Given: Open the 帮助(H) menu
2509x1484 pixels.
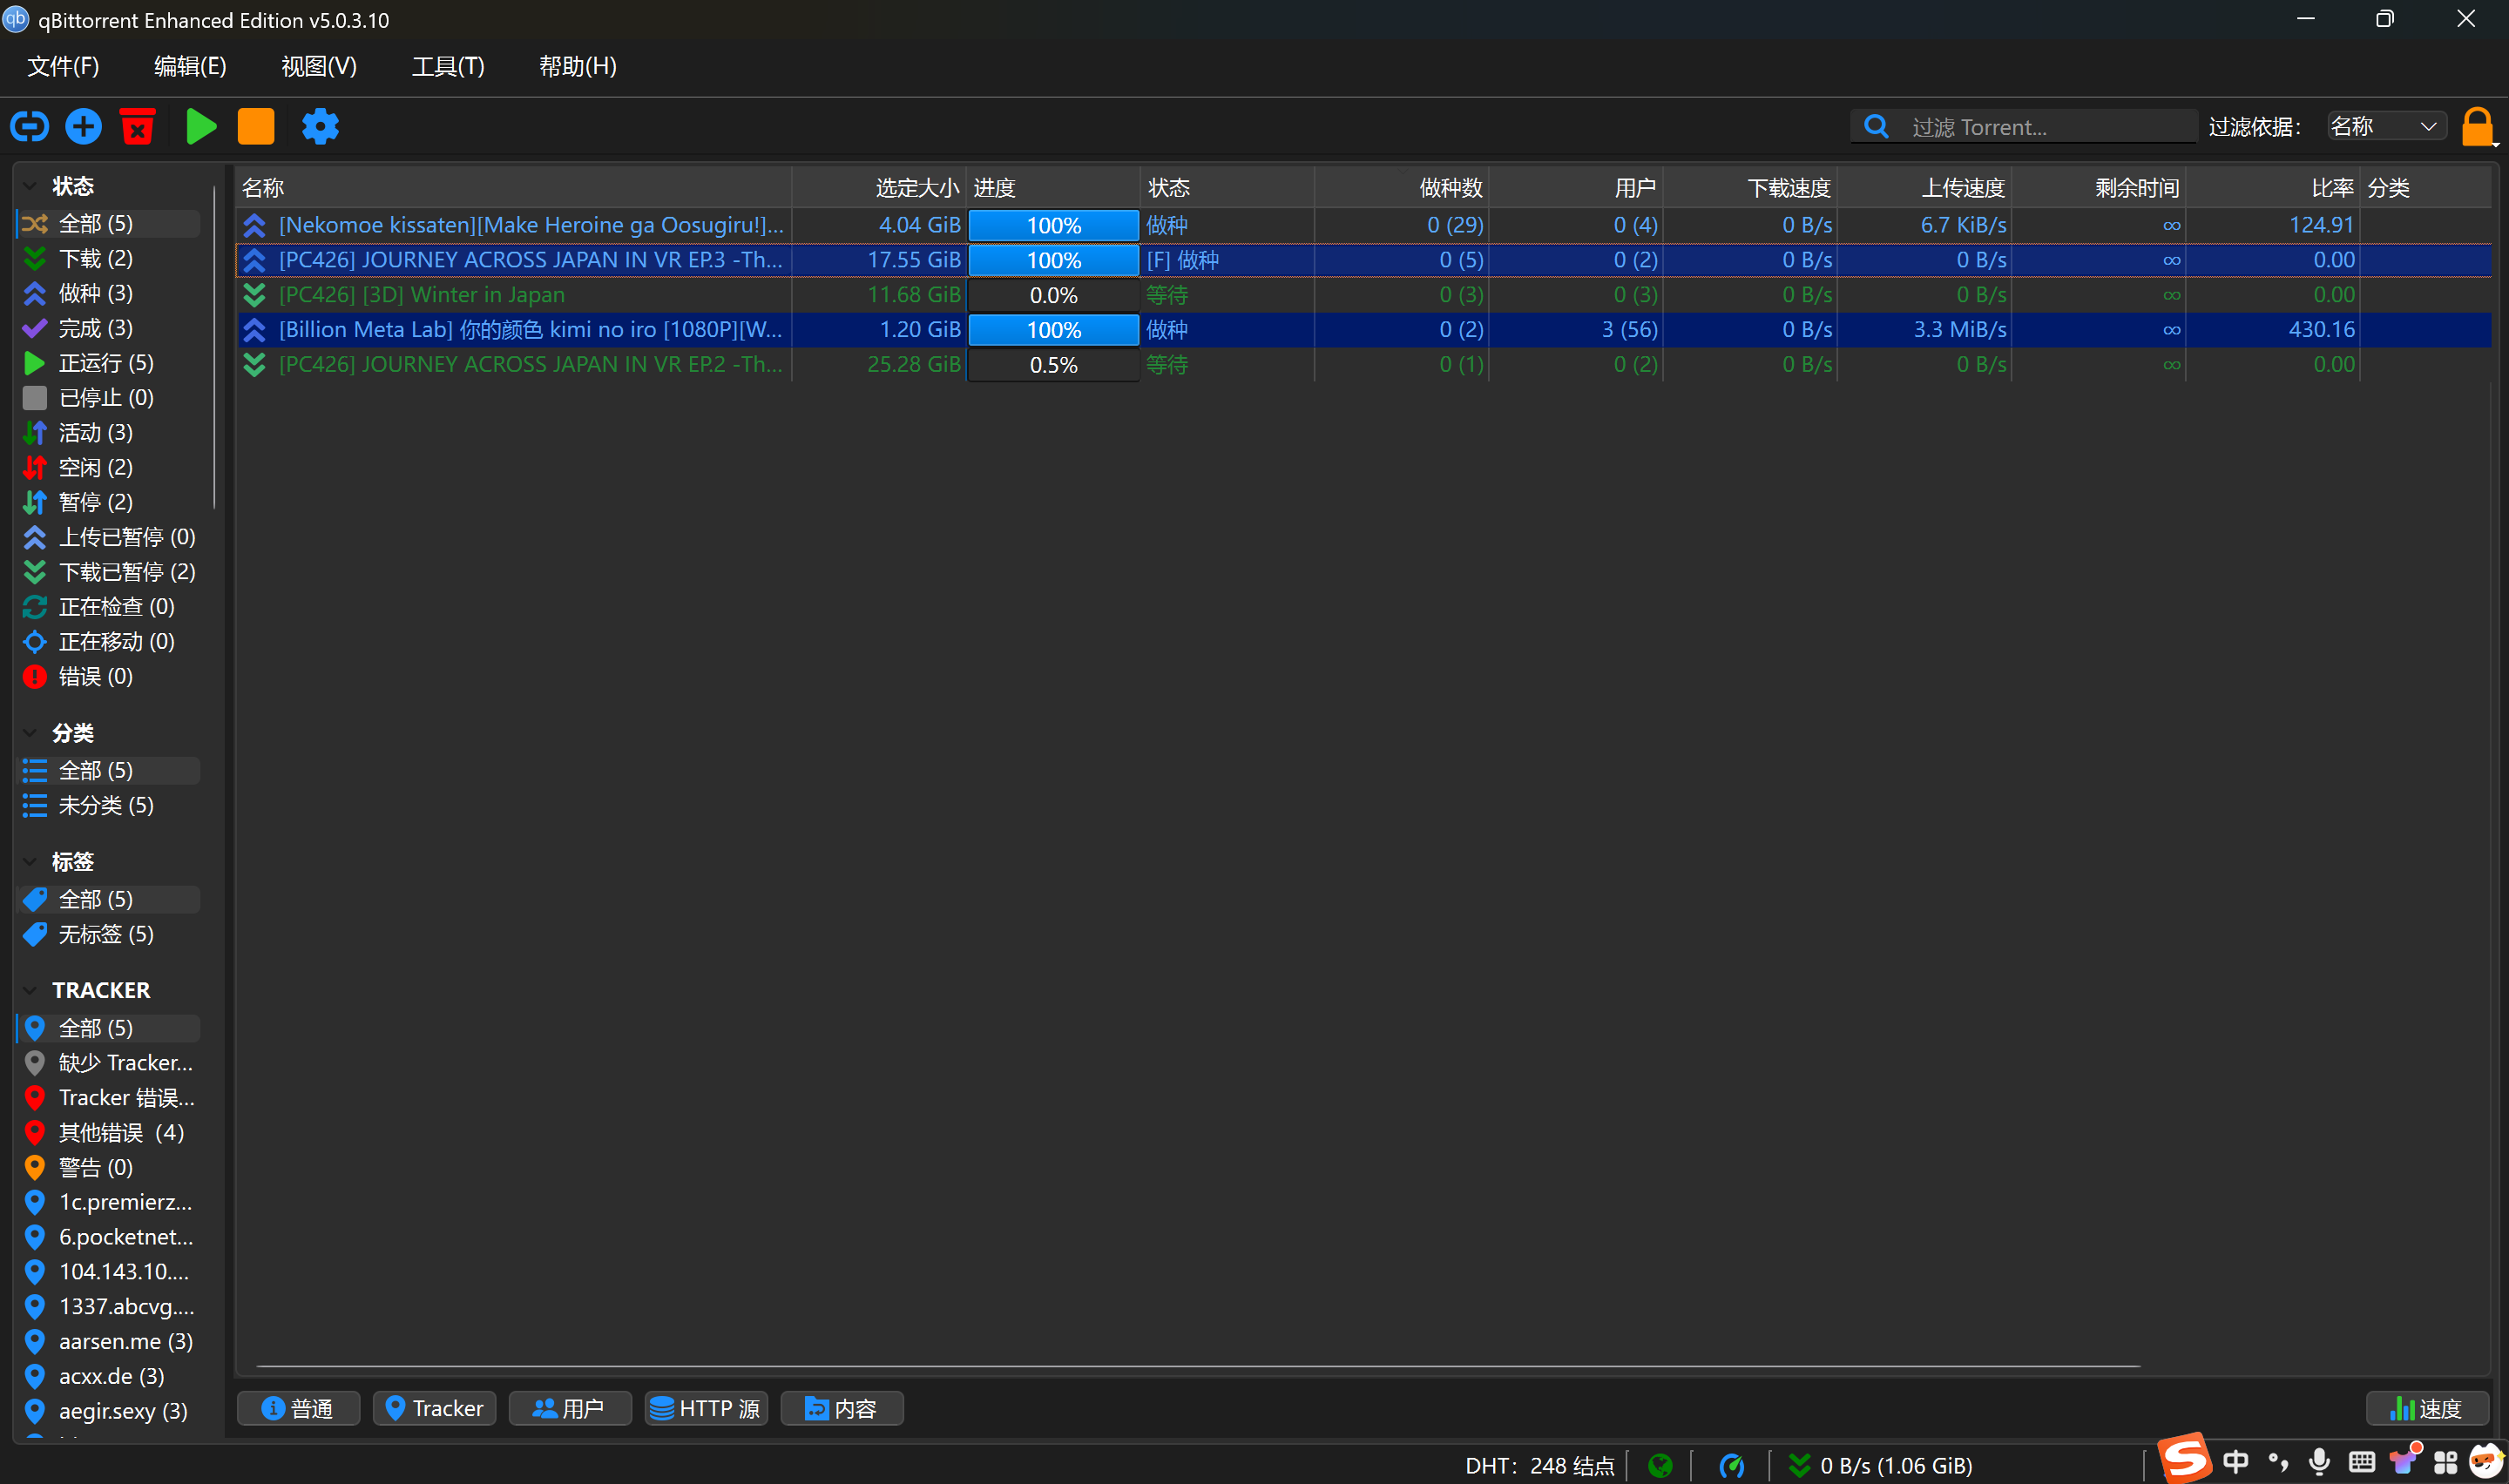Looking at the screenshot, I should tap(577, 67).
